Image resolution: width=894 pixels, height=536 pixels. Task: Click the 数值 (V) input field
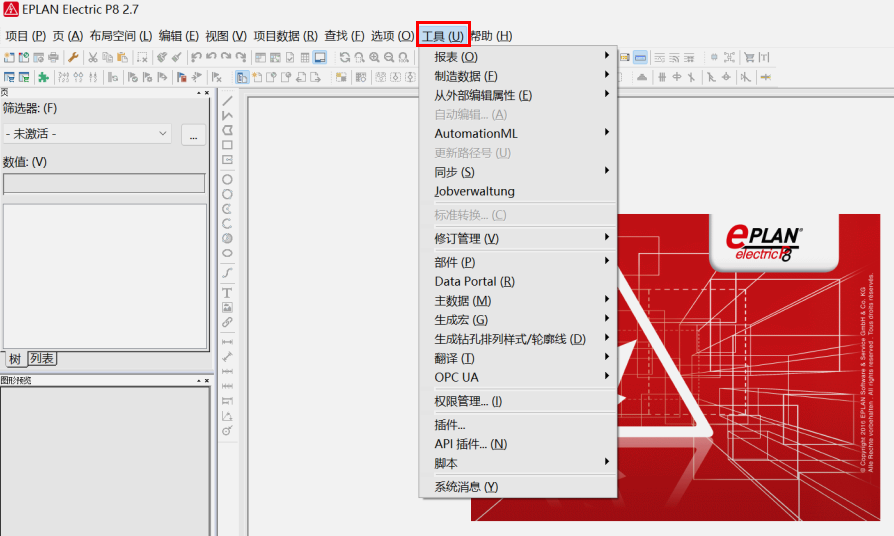coord(104,183)
